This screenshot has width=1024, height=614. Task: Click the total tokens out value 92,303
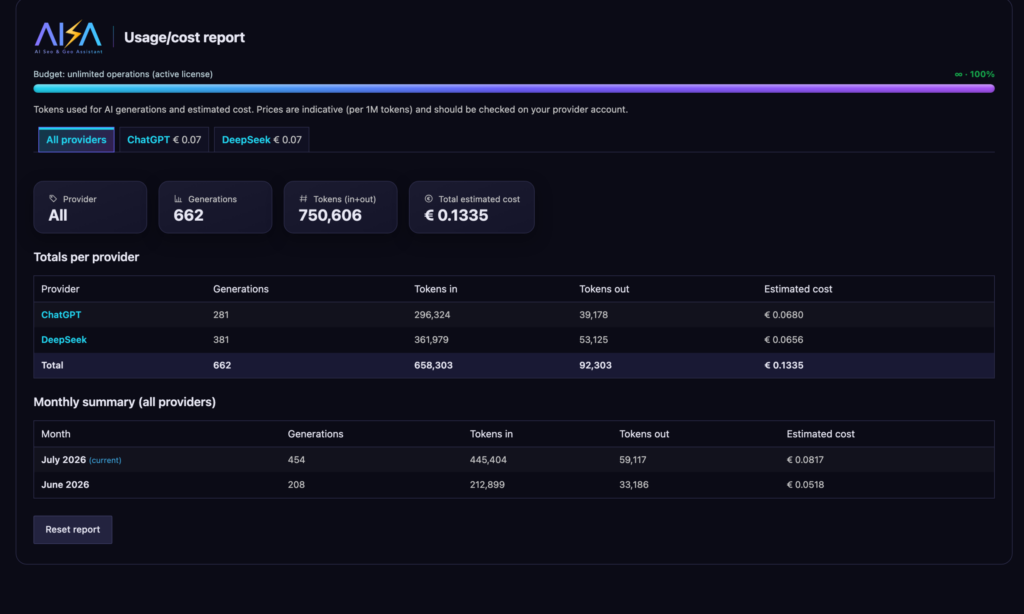coord(596,365)
